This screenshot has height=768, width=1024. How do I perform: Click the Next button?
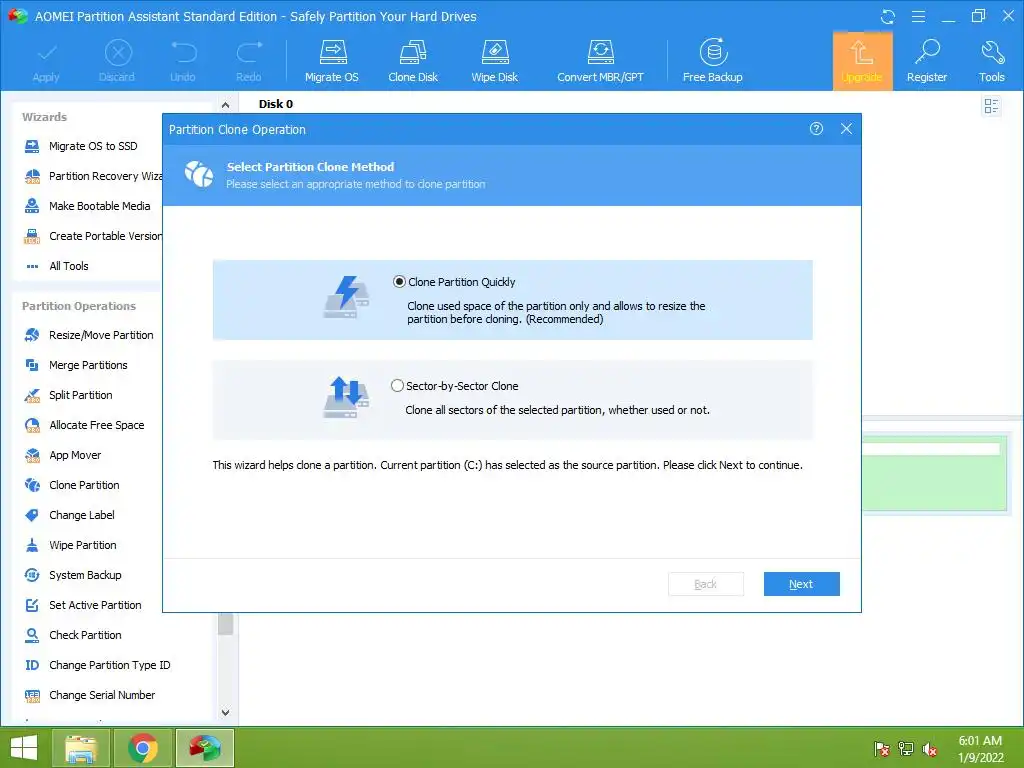tap(801, 584)
